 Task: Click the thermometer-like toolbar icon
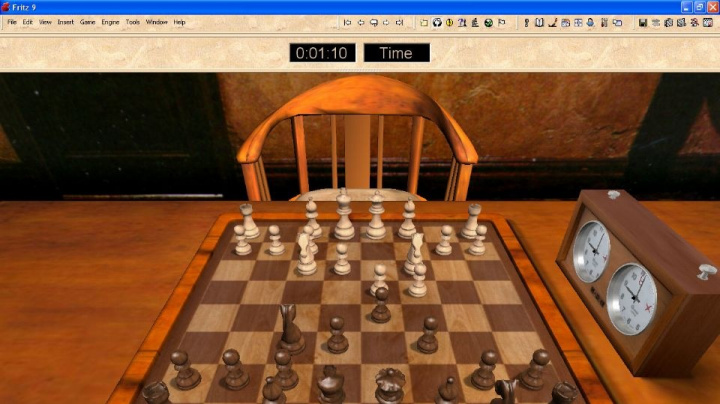click(x=604, y=22)
